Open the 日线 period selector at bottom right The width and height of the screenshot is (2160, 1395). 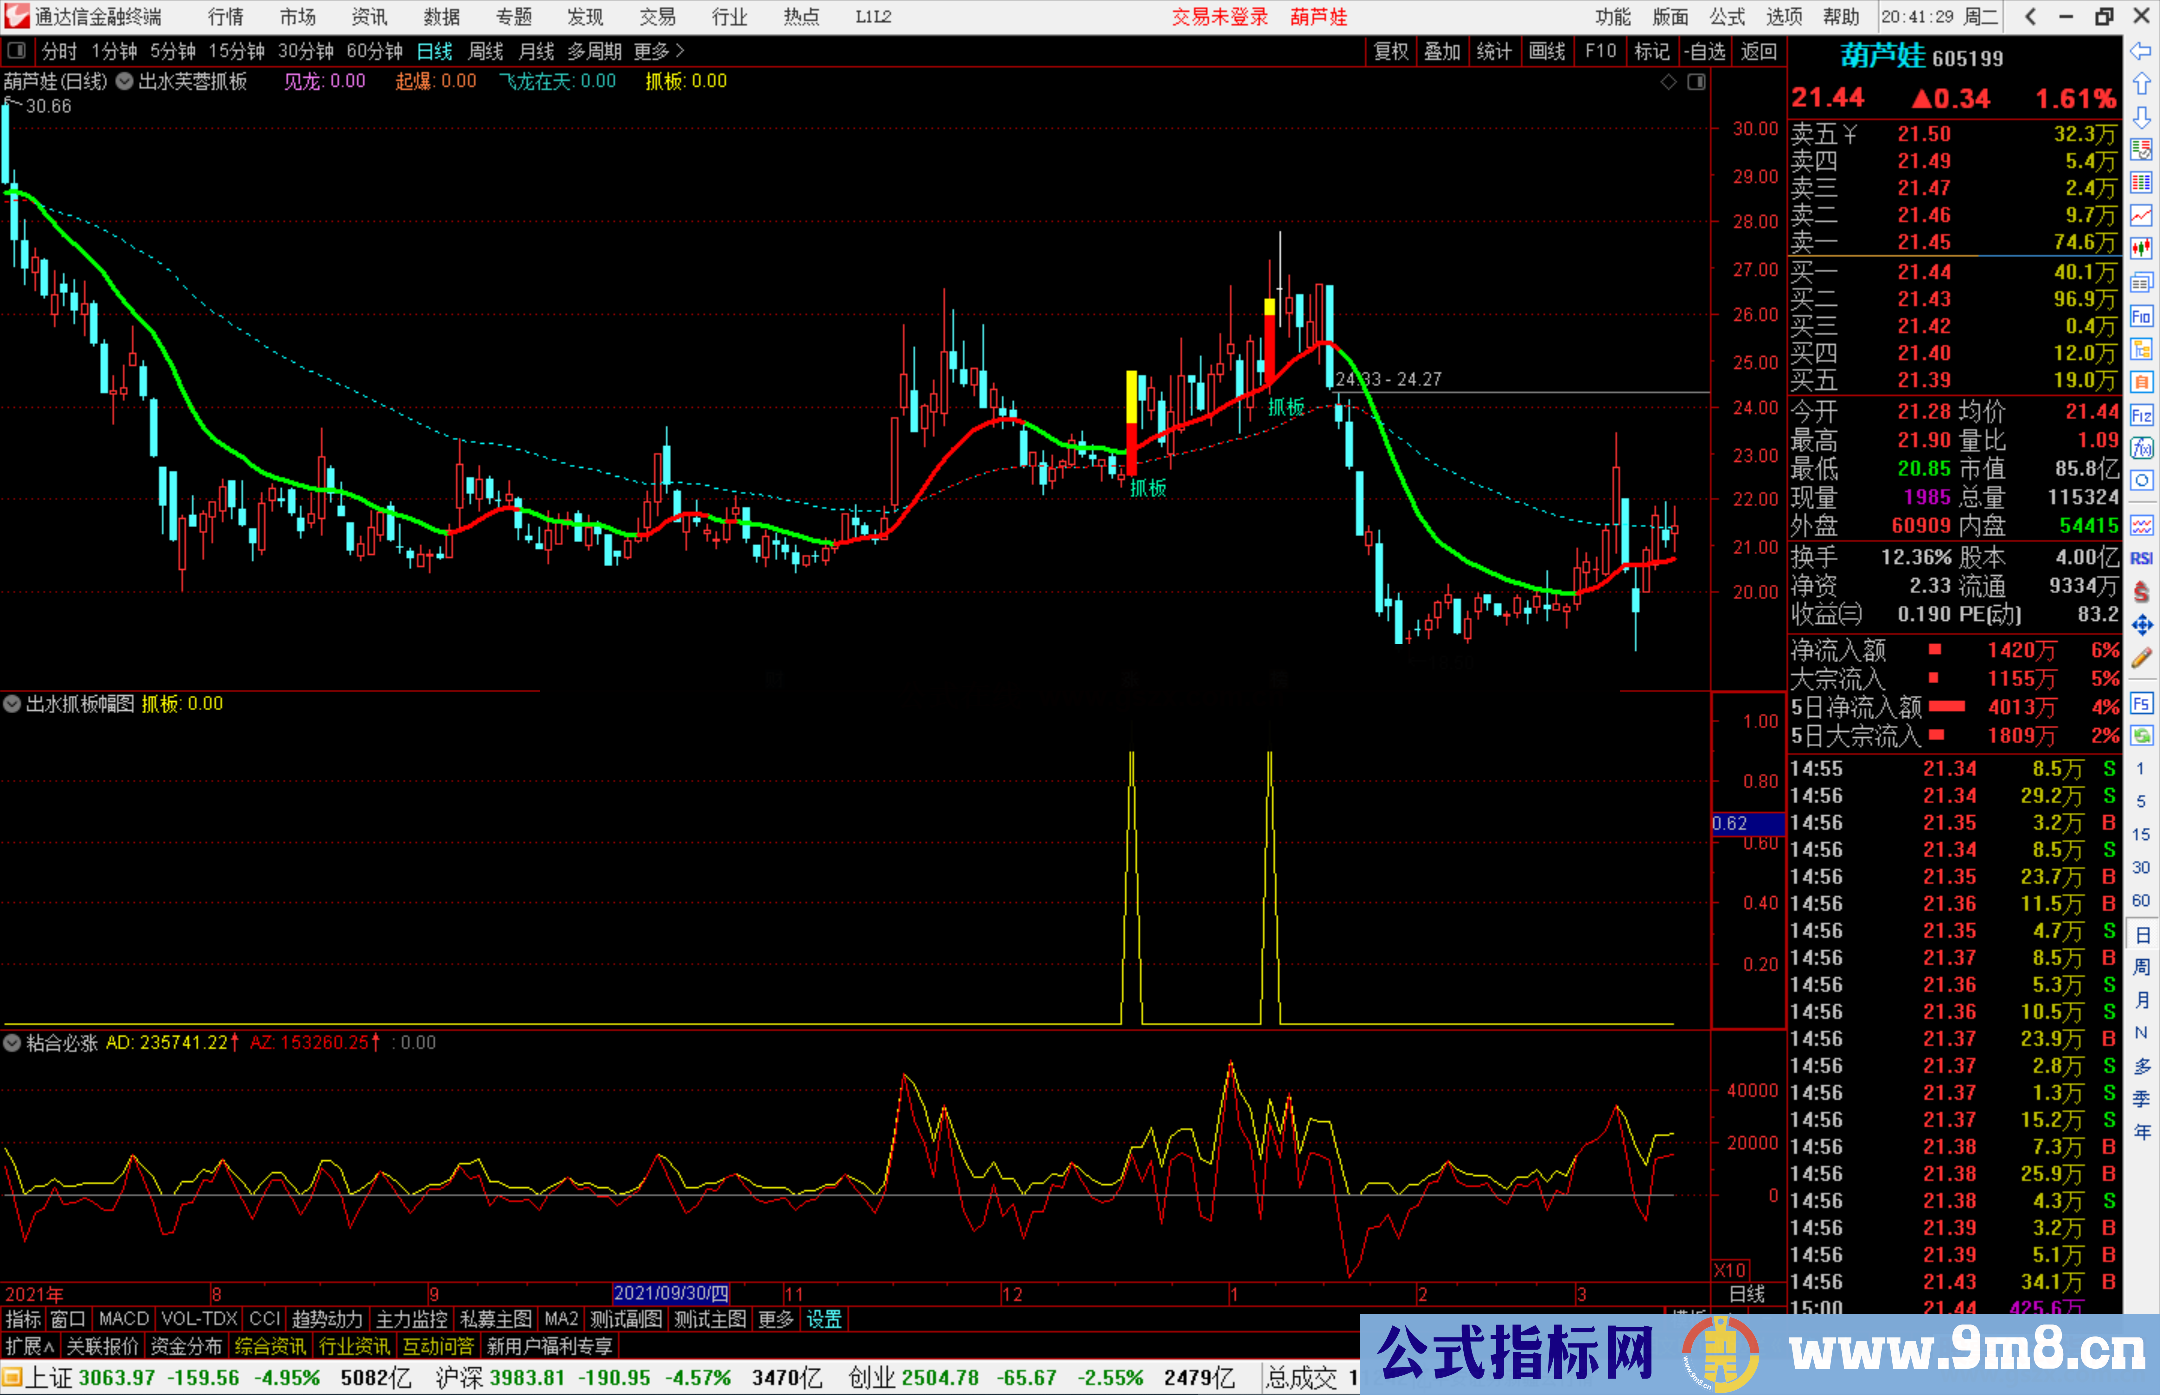(x=1747, y=1294)
